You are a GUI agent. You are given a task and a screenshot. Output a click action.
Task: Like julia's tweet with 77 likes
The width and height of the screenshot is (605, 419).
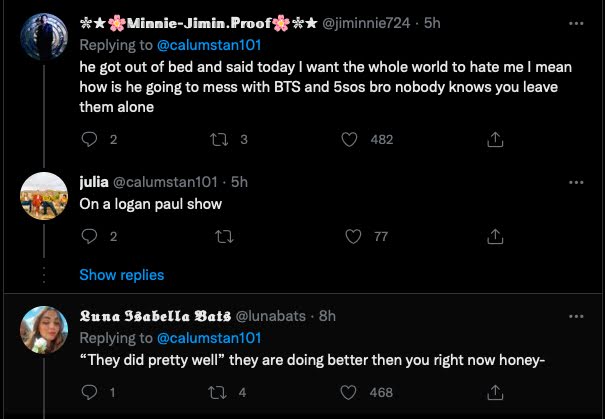pyautogui.click(x=353, y=237)
